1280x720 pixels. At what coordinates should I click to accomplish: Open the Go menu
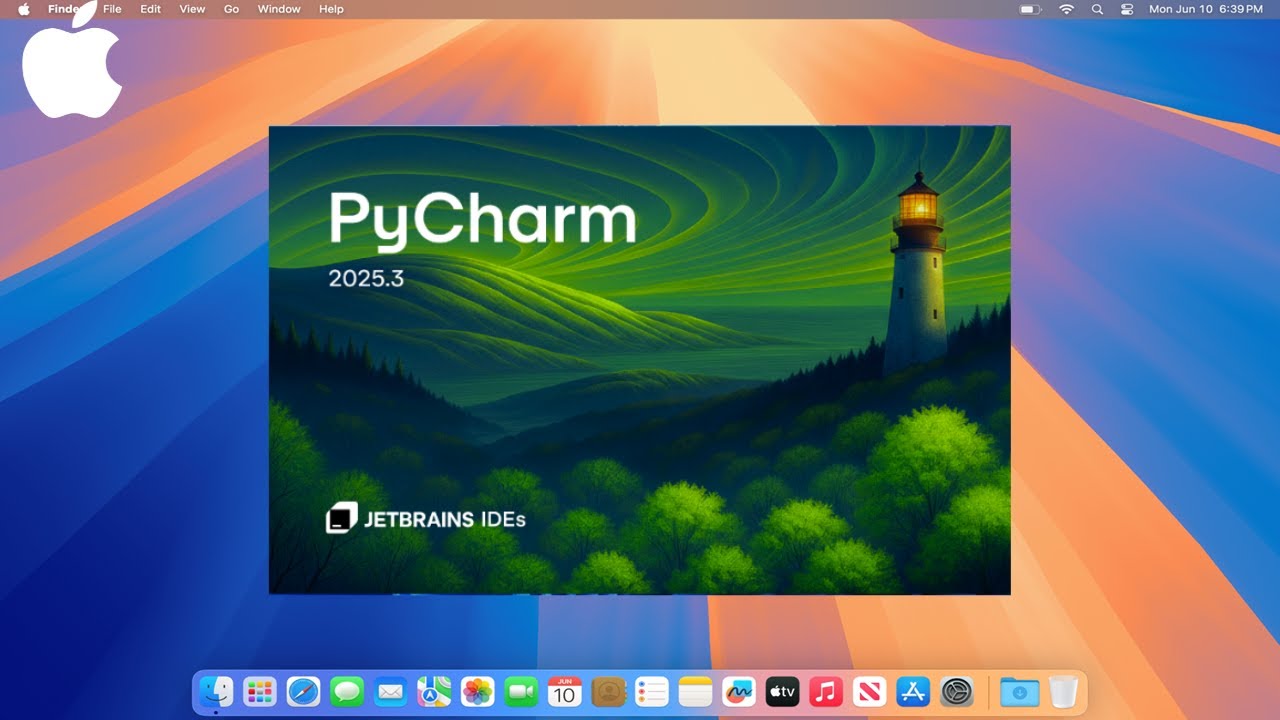pos(231,9)
